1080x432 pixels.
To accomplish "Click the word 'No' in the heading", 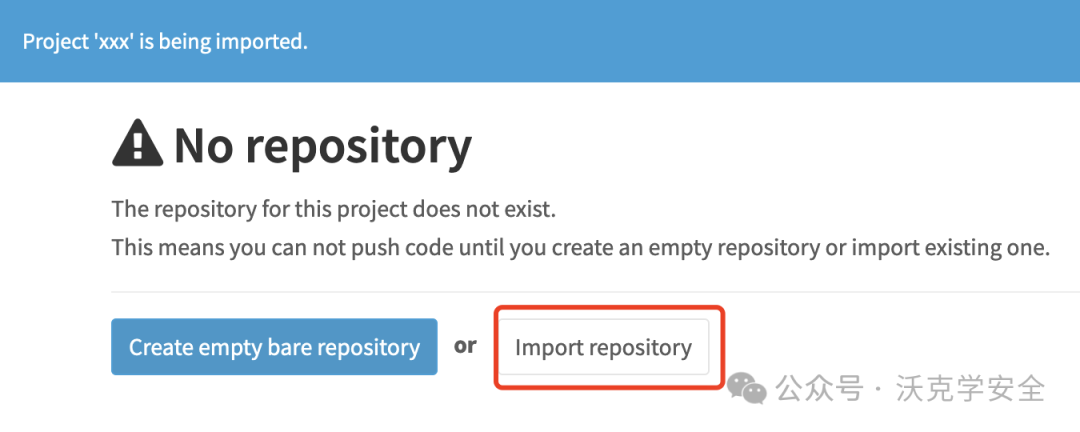I will click(x=203, y=145).
